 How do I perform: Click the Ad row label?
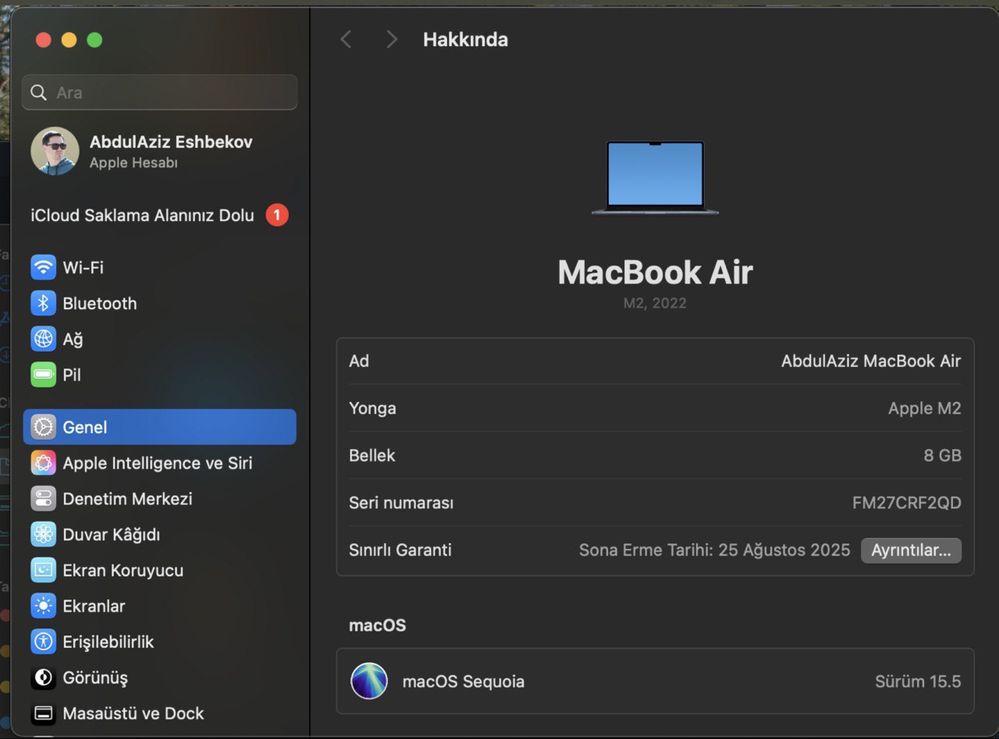coord(359,361)
